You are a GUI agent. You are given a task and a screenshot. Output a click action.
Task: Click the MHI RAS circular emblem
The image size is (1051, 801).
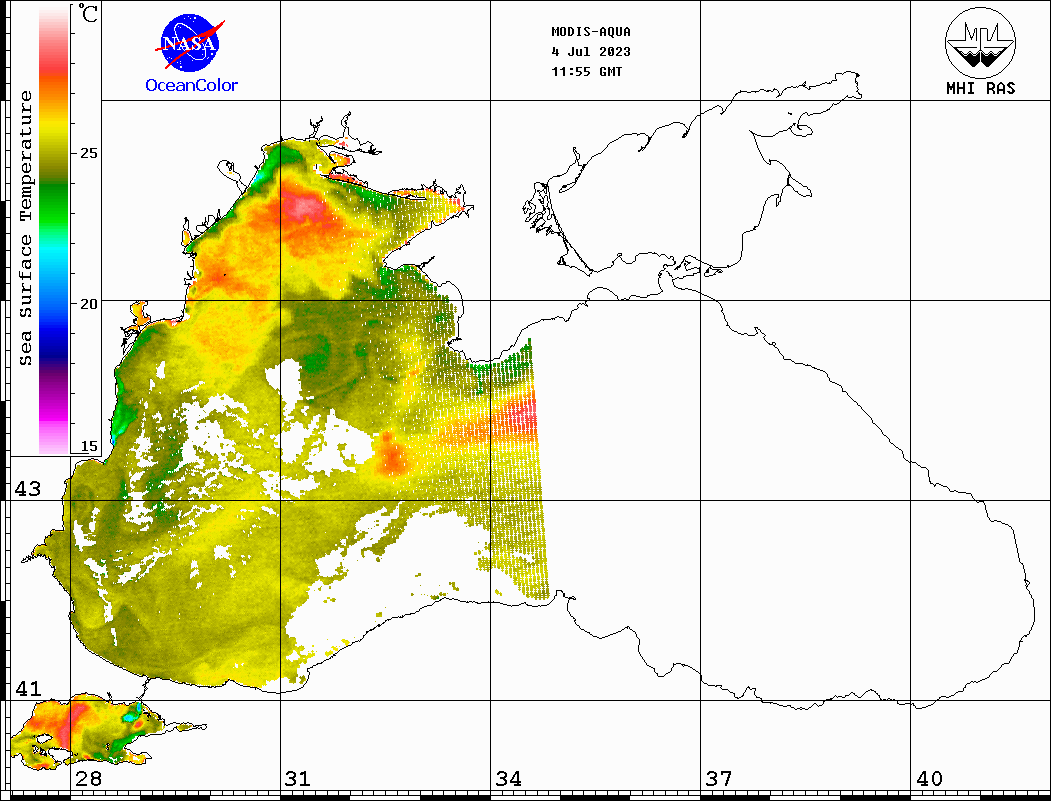pos(980,42)
